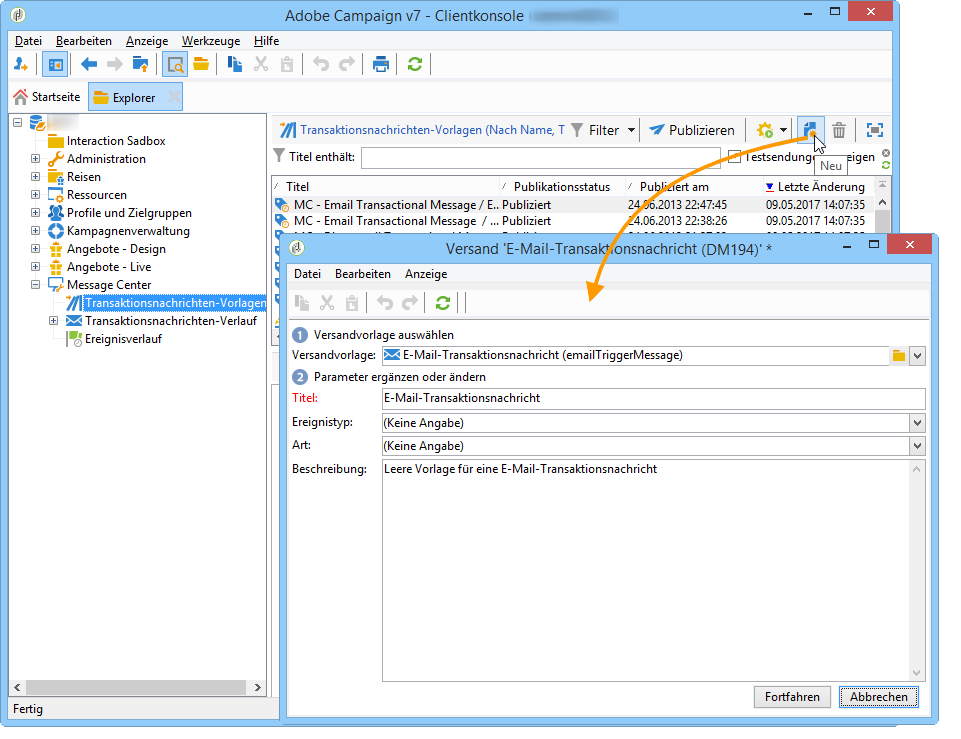Expand the Administration tree node
Image resolution: width=961 pixels, height=739 pixels.
36,159
